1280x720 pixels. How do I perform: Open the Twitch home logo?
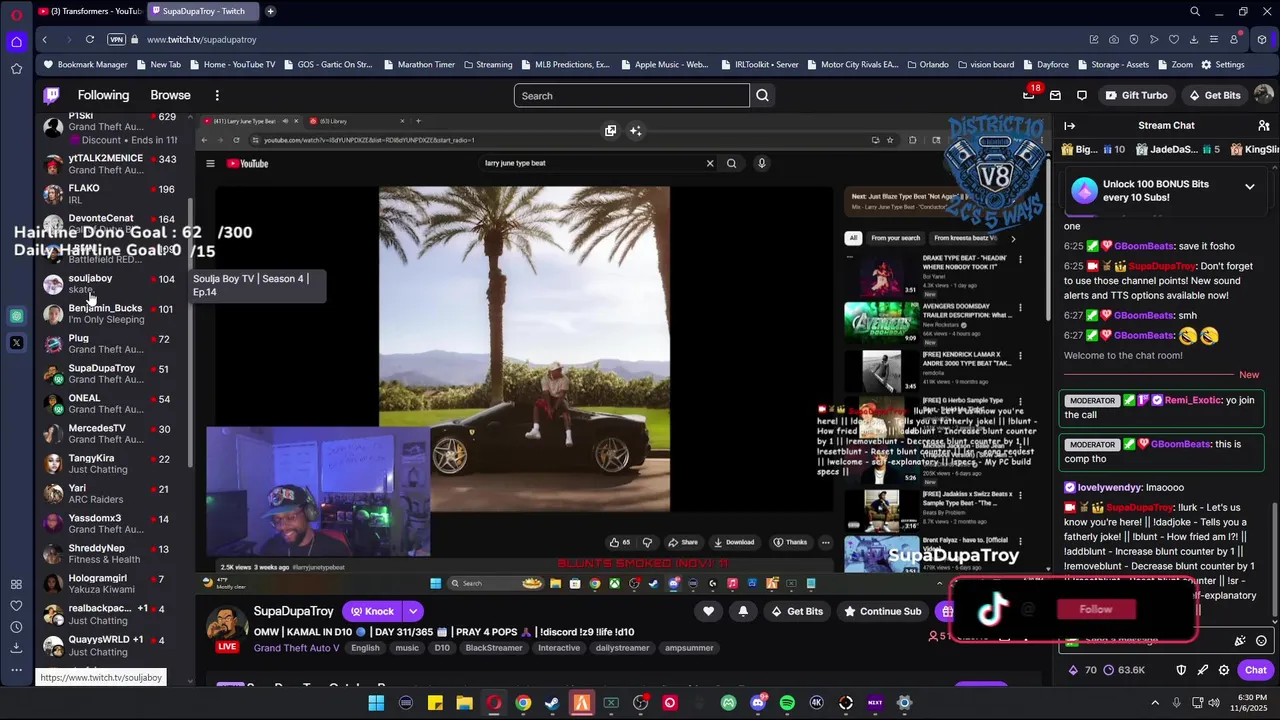[x=51, y=95]
